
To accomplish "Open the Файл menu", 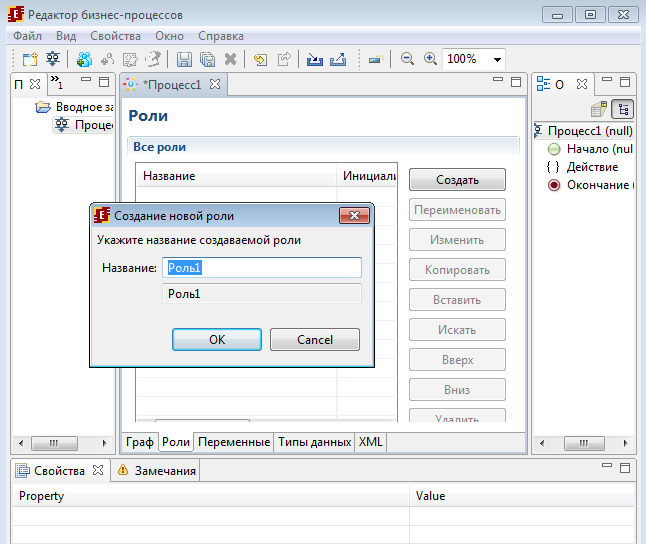I will pyautogui.click(x=27, y=36).
